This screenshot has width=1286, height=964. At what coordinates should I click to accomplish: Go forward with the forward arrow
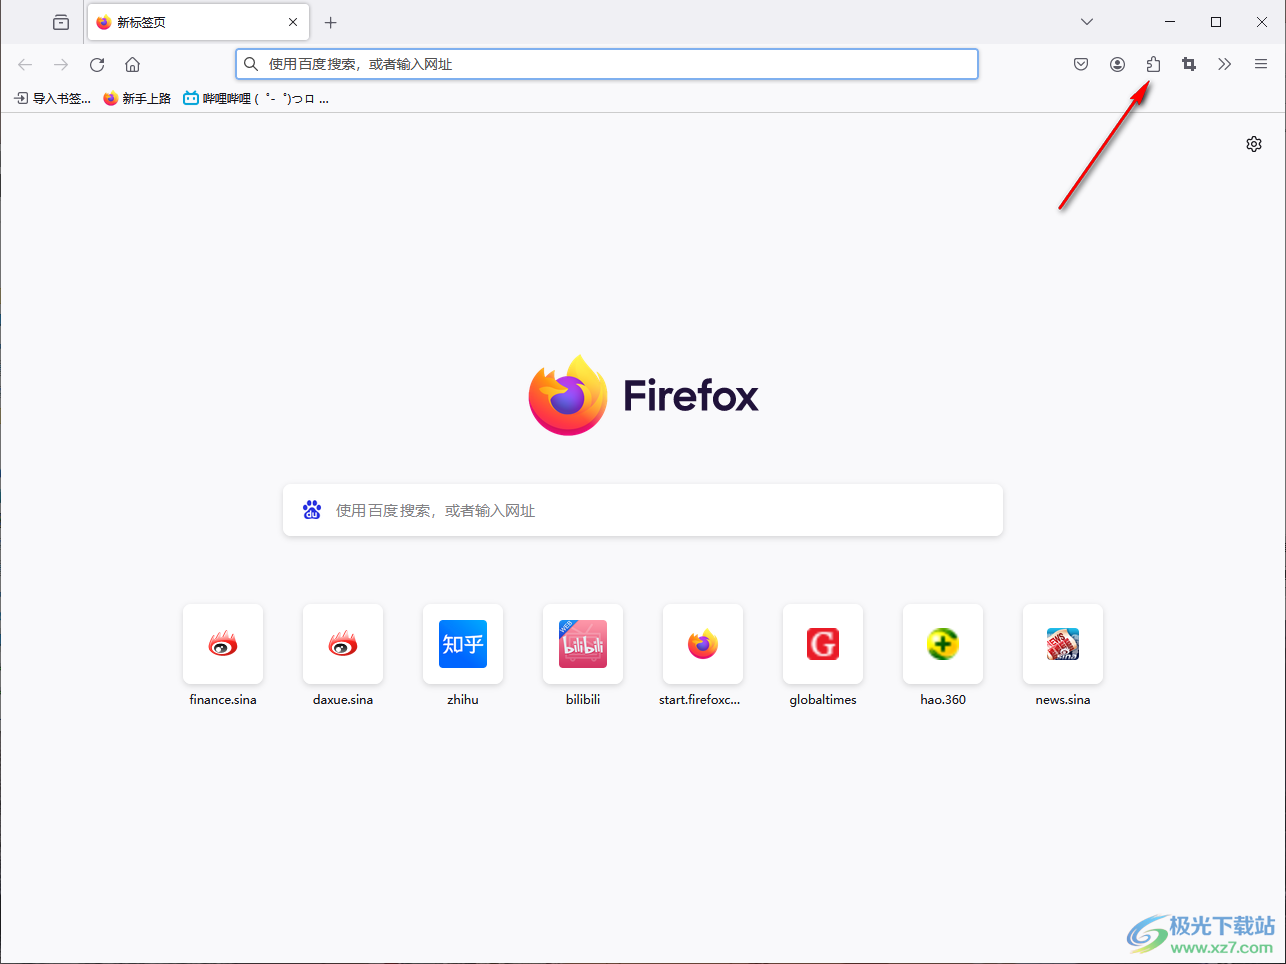61,64
